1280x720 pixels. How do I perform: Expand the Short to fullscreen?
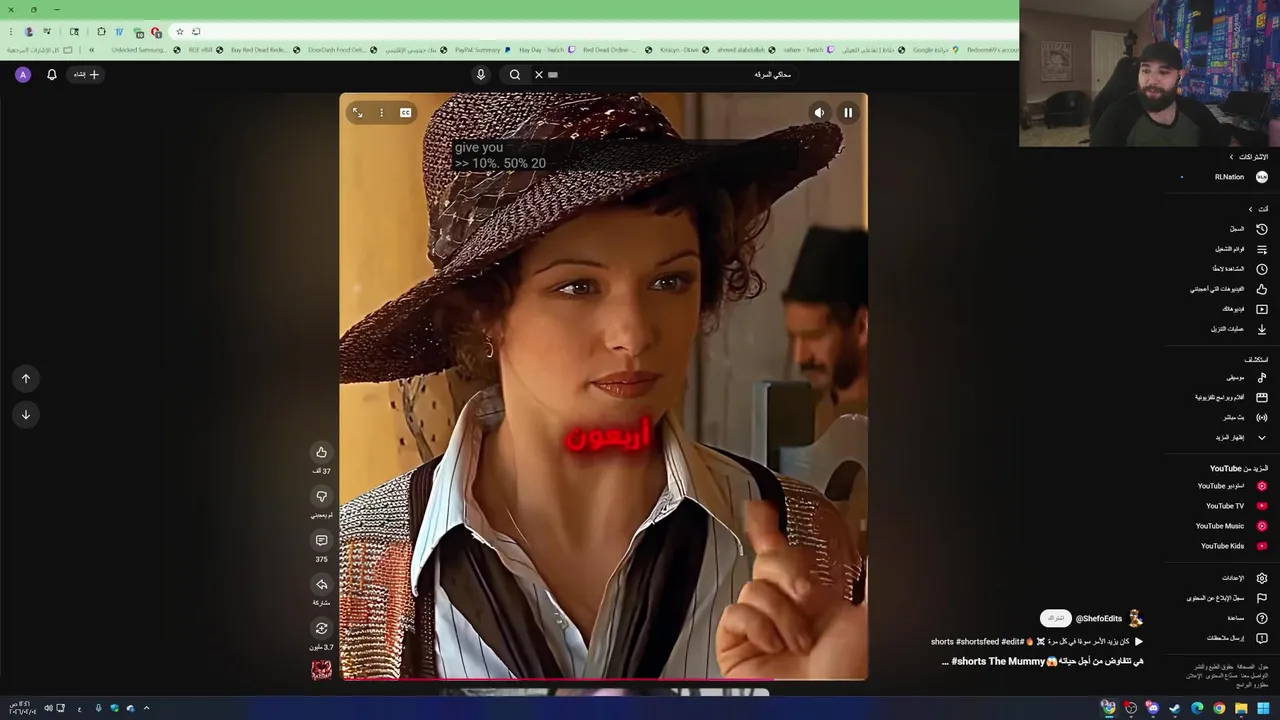pyautogui.click(x=357, y=113)
